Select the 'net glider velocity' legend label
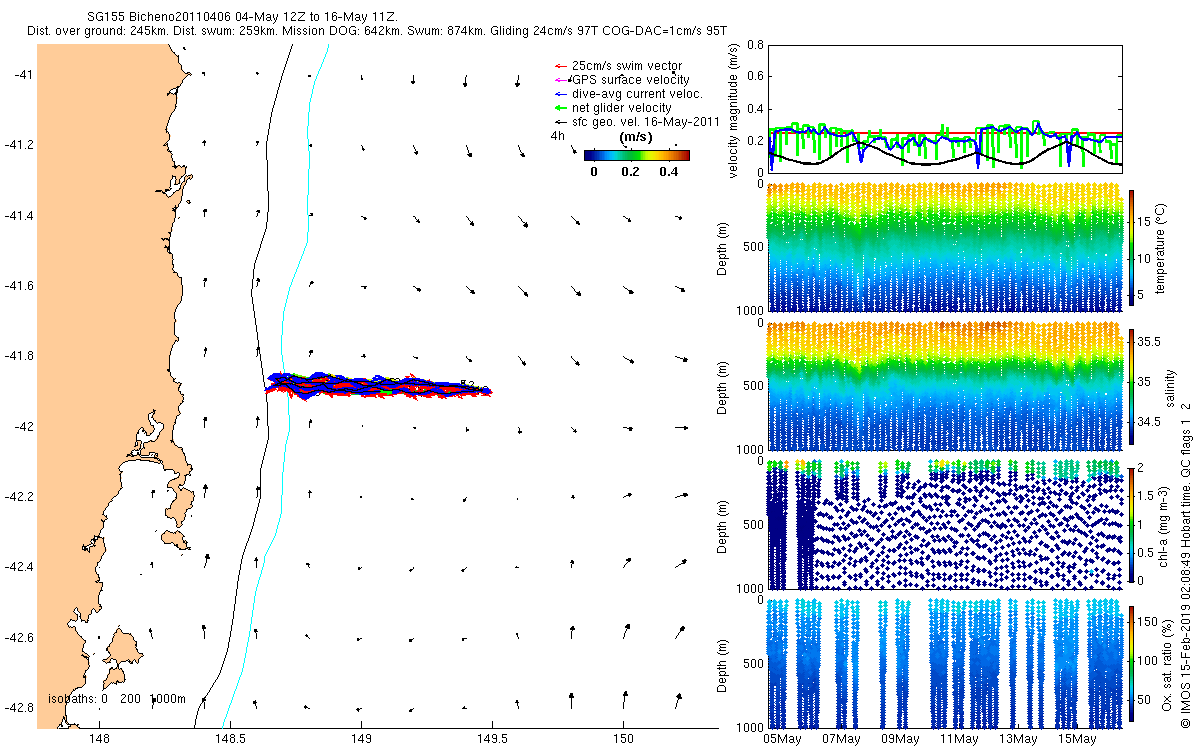 (622, 108)
